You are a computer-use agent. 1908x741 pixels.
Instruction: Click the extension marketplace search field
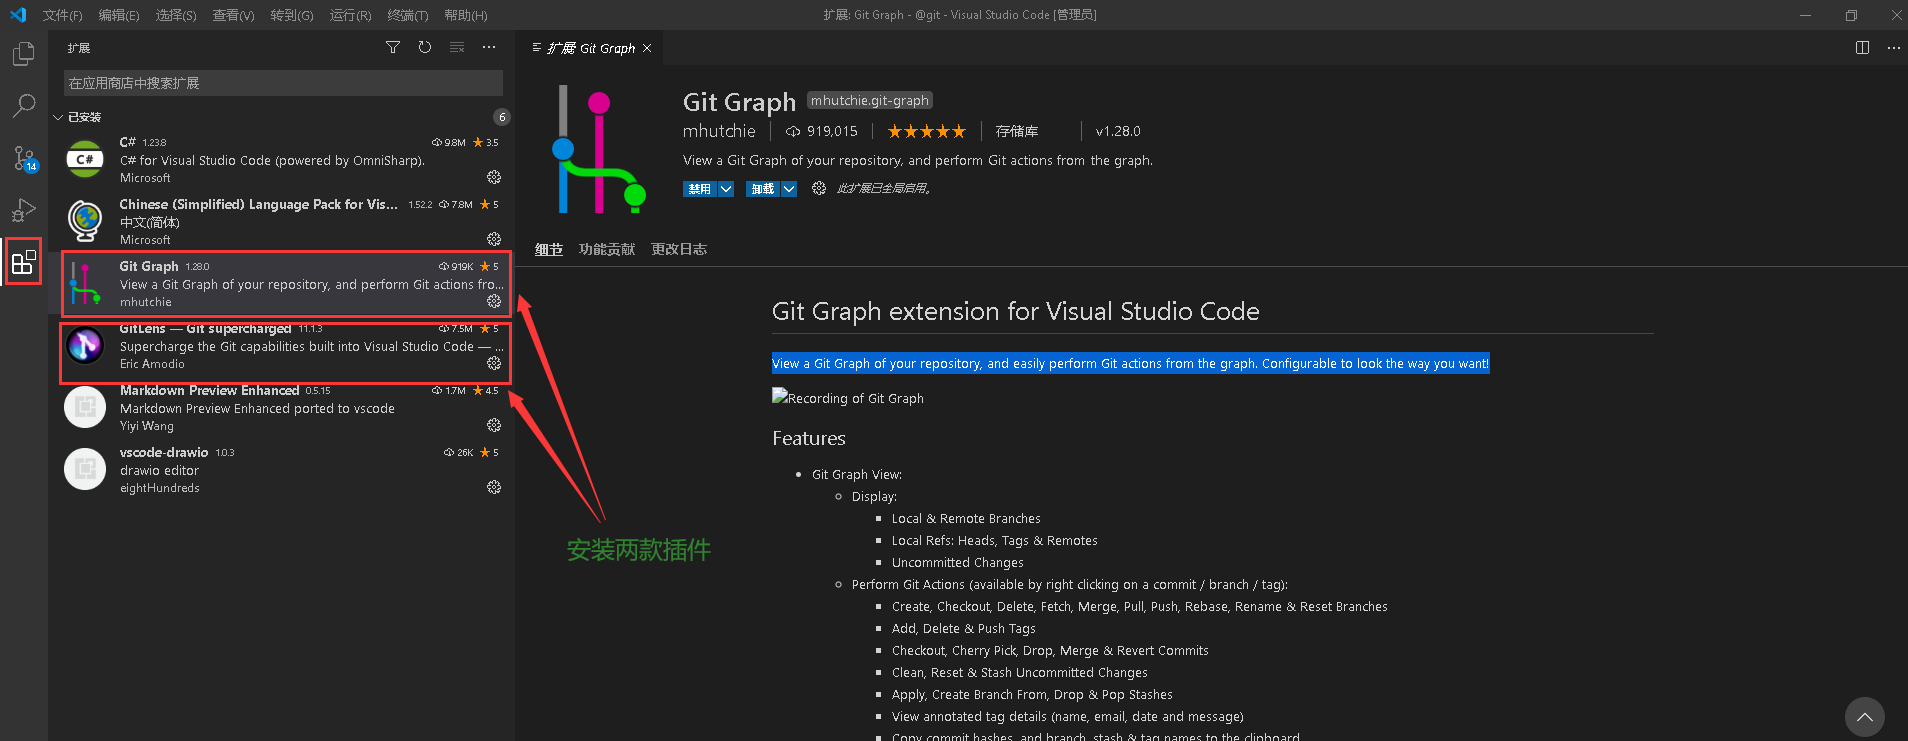click(x=283, y=83)
